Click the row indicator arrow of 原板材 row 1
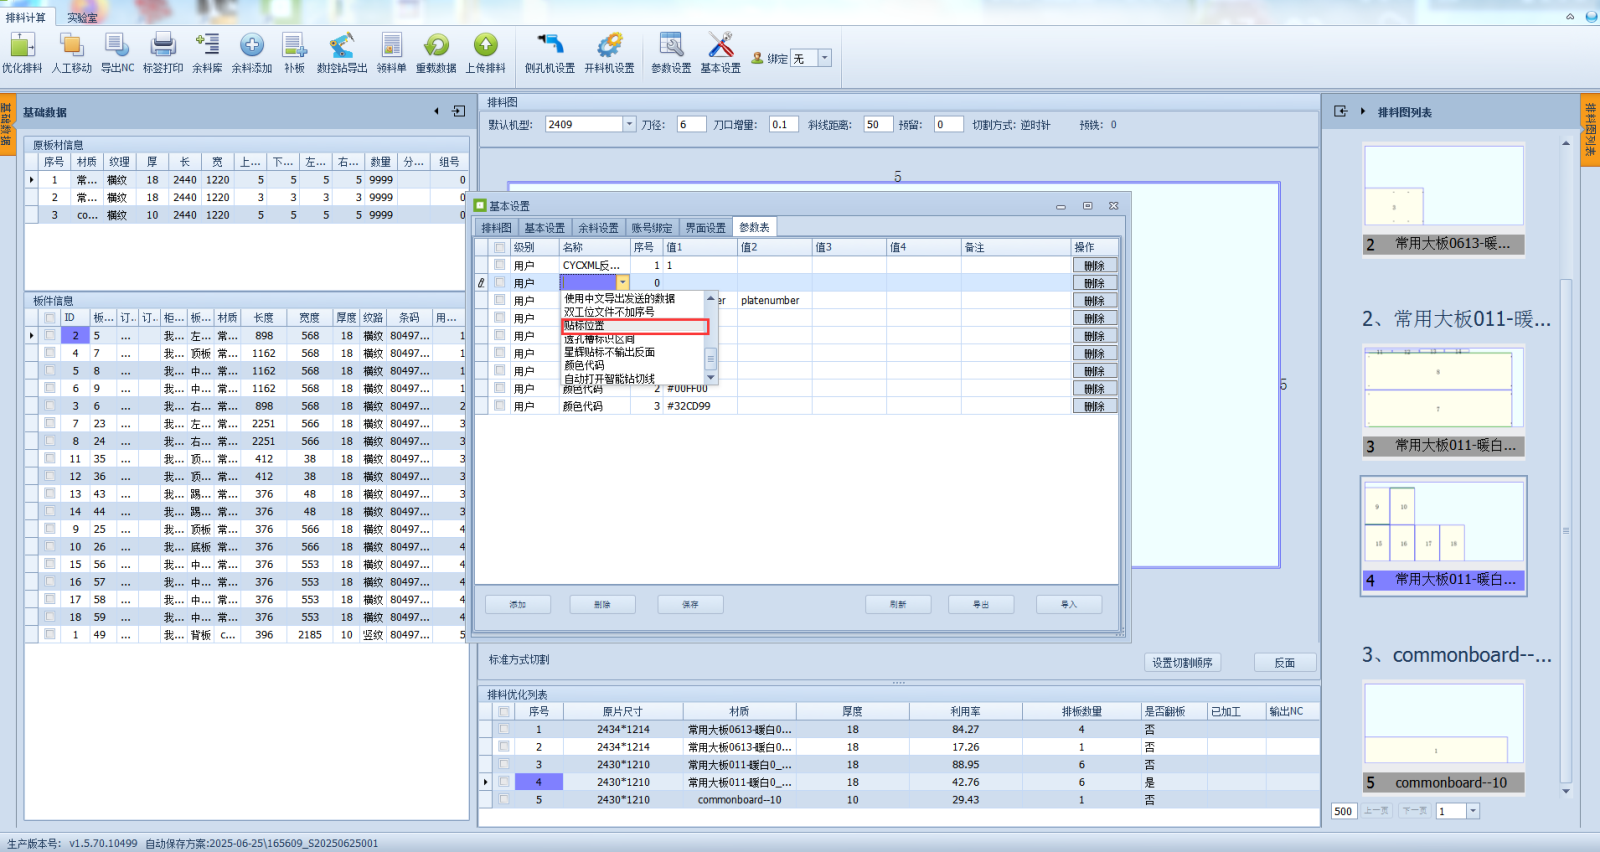1600x852 pixels. tap(31, 180)
